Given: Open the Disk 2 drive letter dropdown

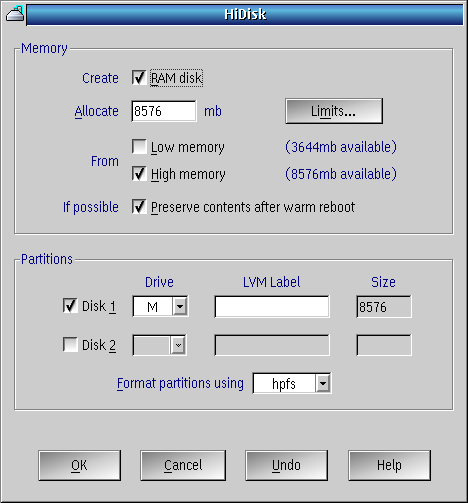Looking at the screenshot, I should click(x=178, y=345).
